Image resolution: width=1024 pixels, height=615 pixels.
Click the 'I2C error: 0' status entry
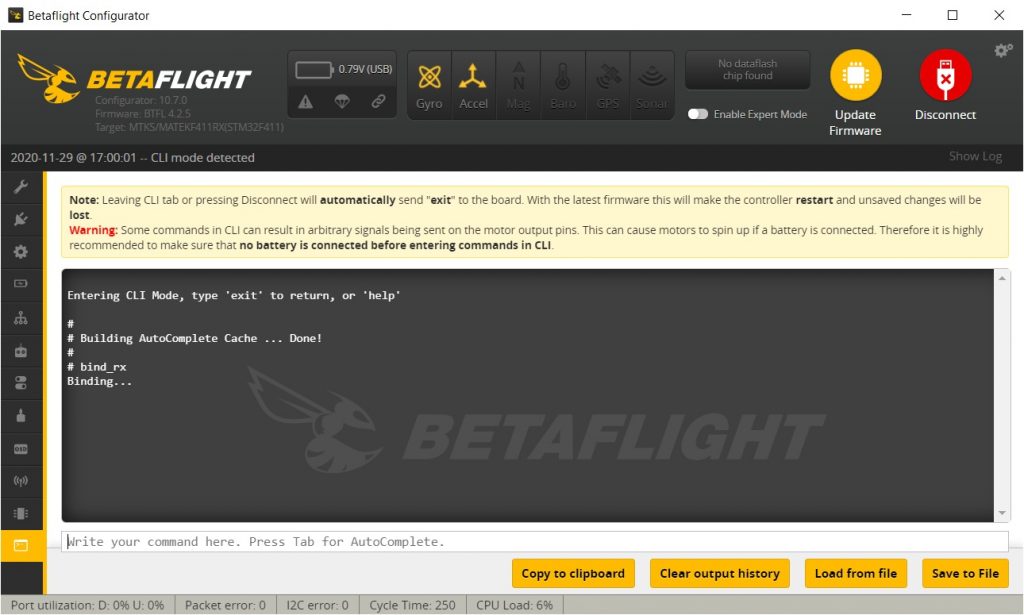(x=317, y=605)
